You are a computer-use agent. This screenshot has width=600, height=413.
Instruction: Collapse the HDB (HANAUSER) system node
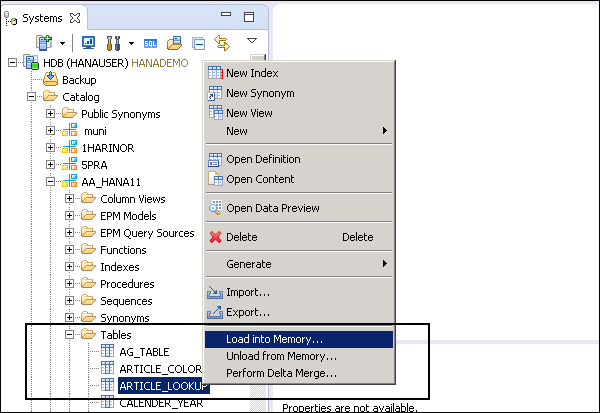click(13, 62)
